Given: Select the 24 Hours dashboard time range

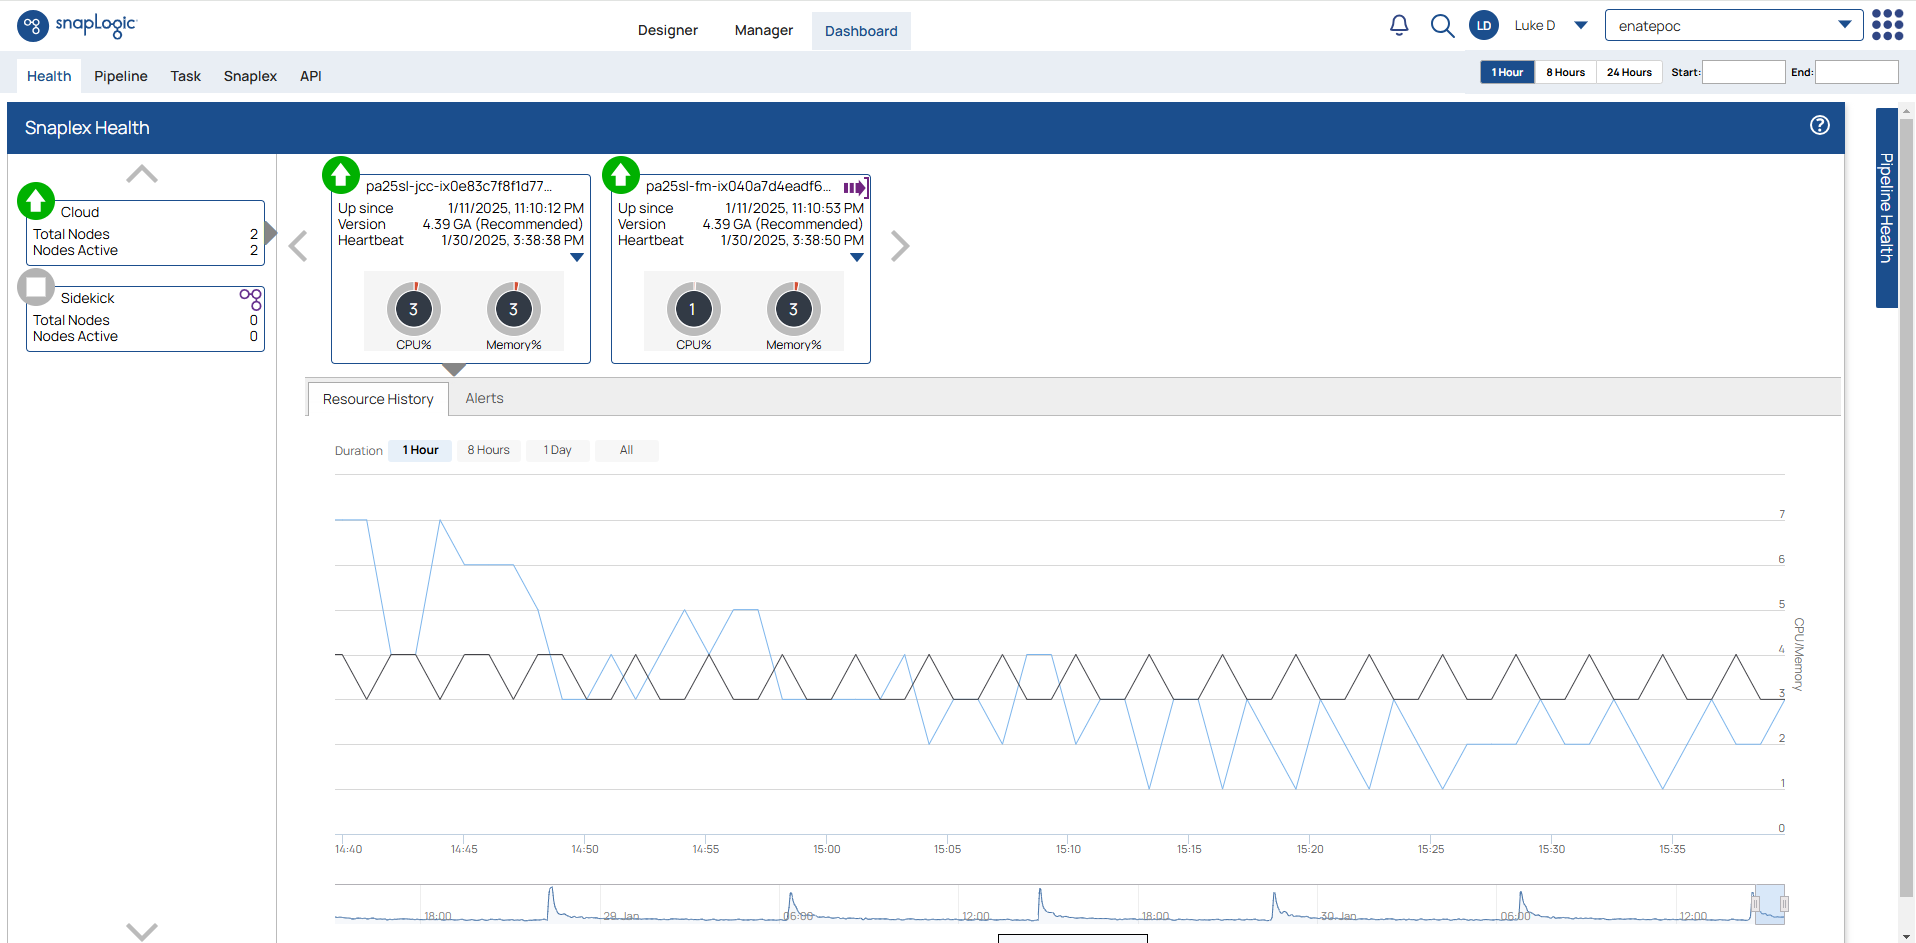Looking at the screenshot, I should click(x=1629, y=72).
